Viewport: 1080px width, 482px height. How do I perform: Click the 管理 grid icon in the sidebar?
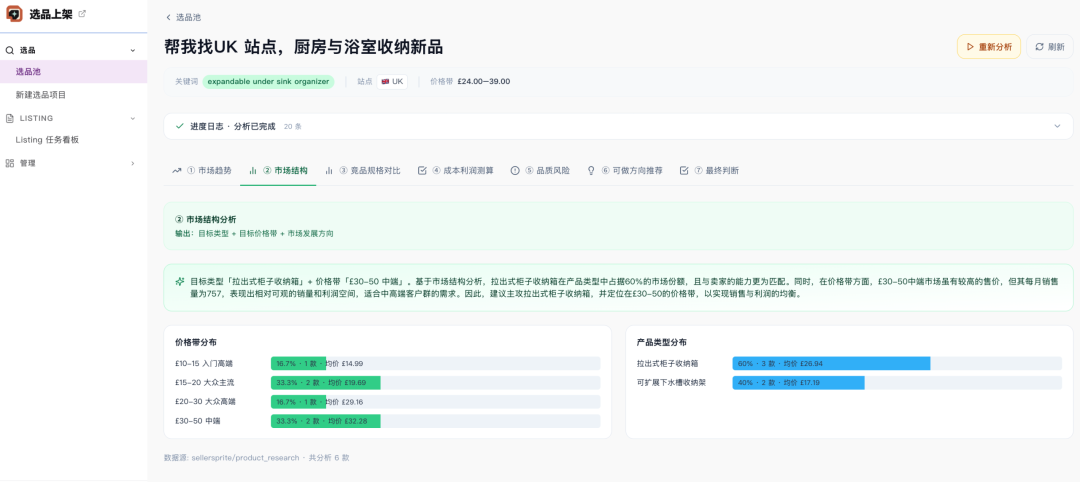click(x=10, y=163)
